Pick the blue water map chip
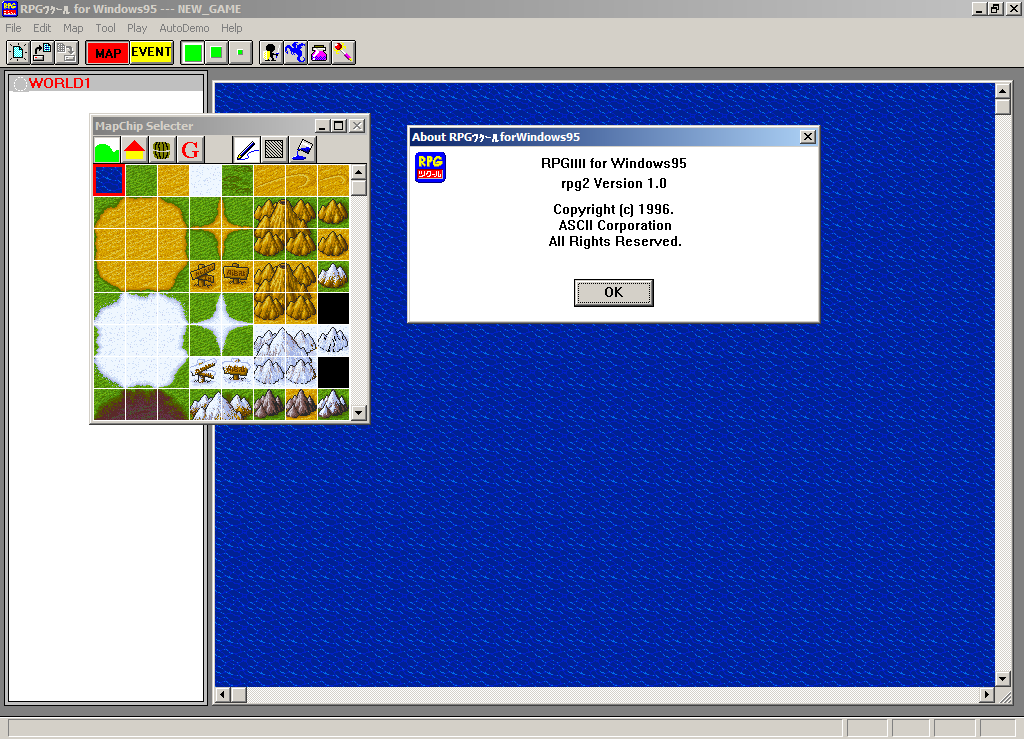The height and width of the screenshot is (739, 1024). click(109, 180)
